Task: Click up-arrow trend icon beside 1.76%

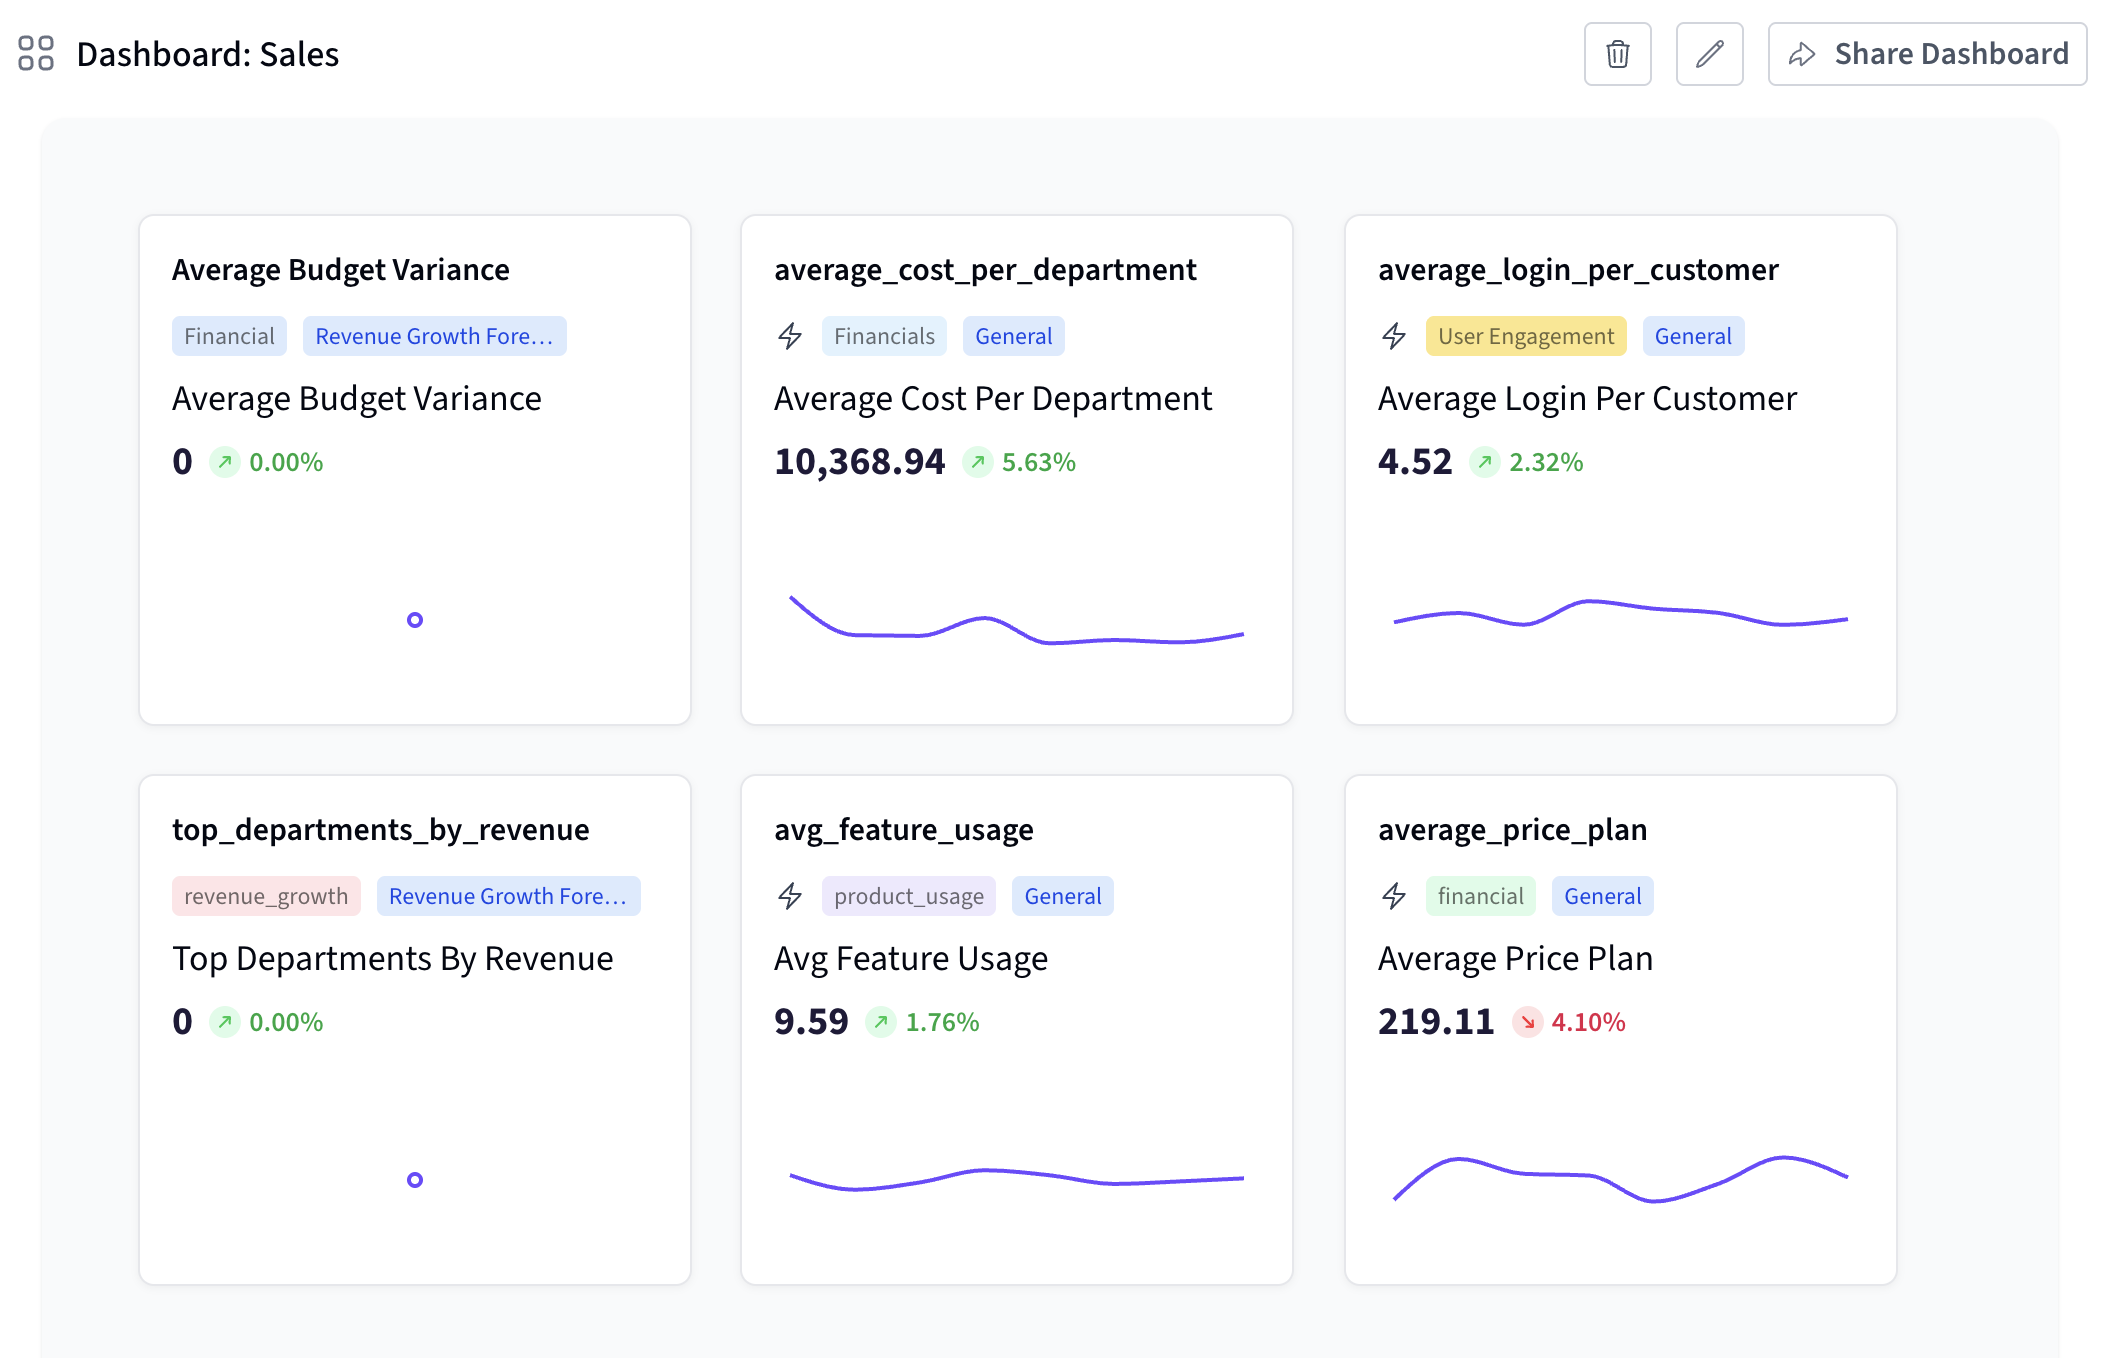Action: click(x=881, y=1022)
